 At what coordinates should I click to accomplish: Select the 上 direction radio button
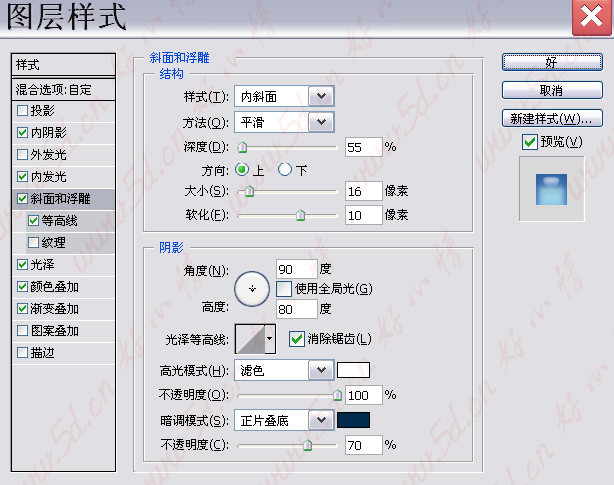point(242,169)
